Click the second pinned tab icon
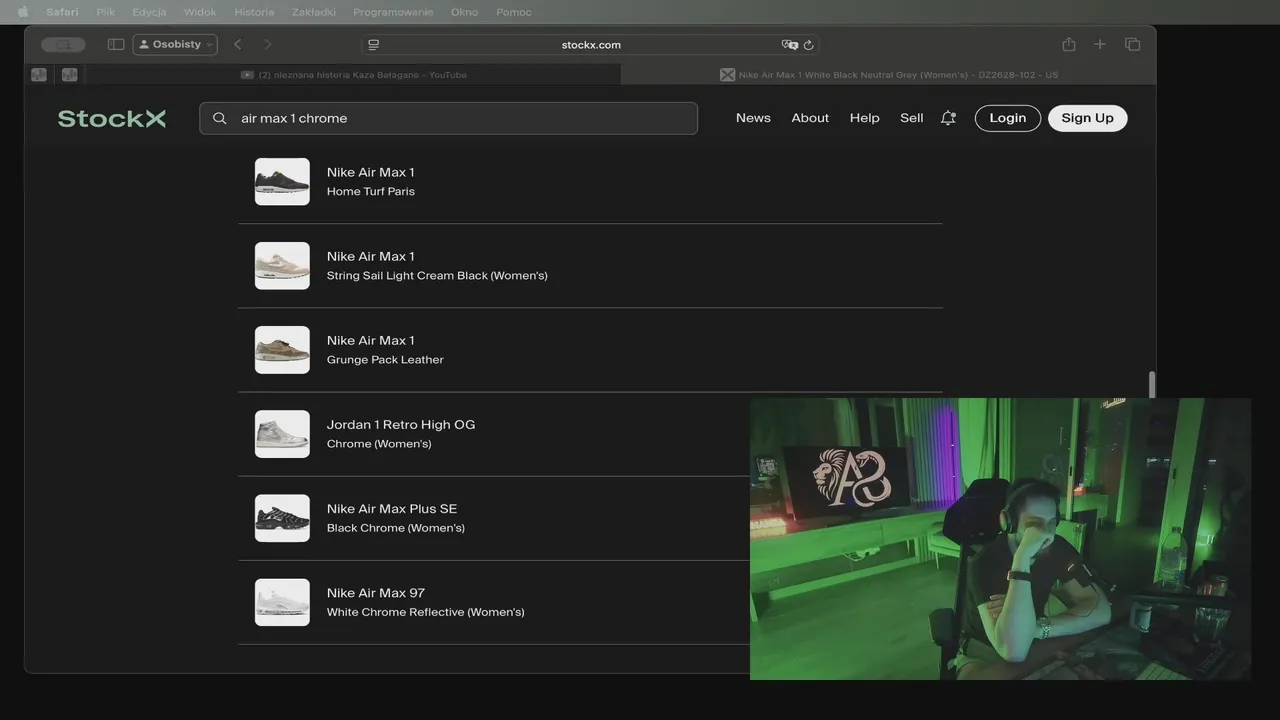The image size is (1280, 720). pos(69,74)
